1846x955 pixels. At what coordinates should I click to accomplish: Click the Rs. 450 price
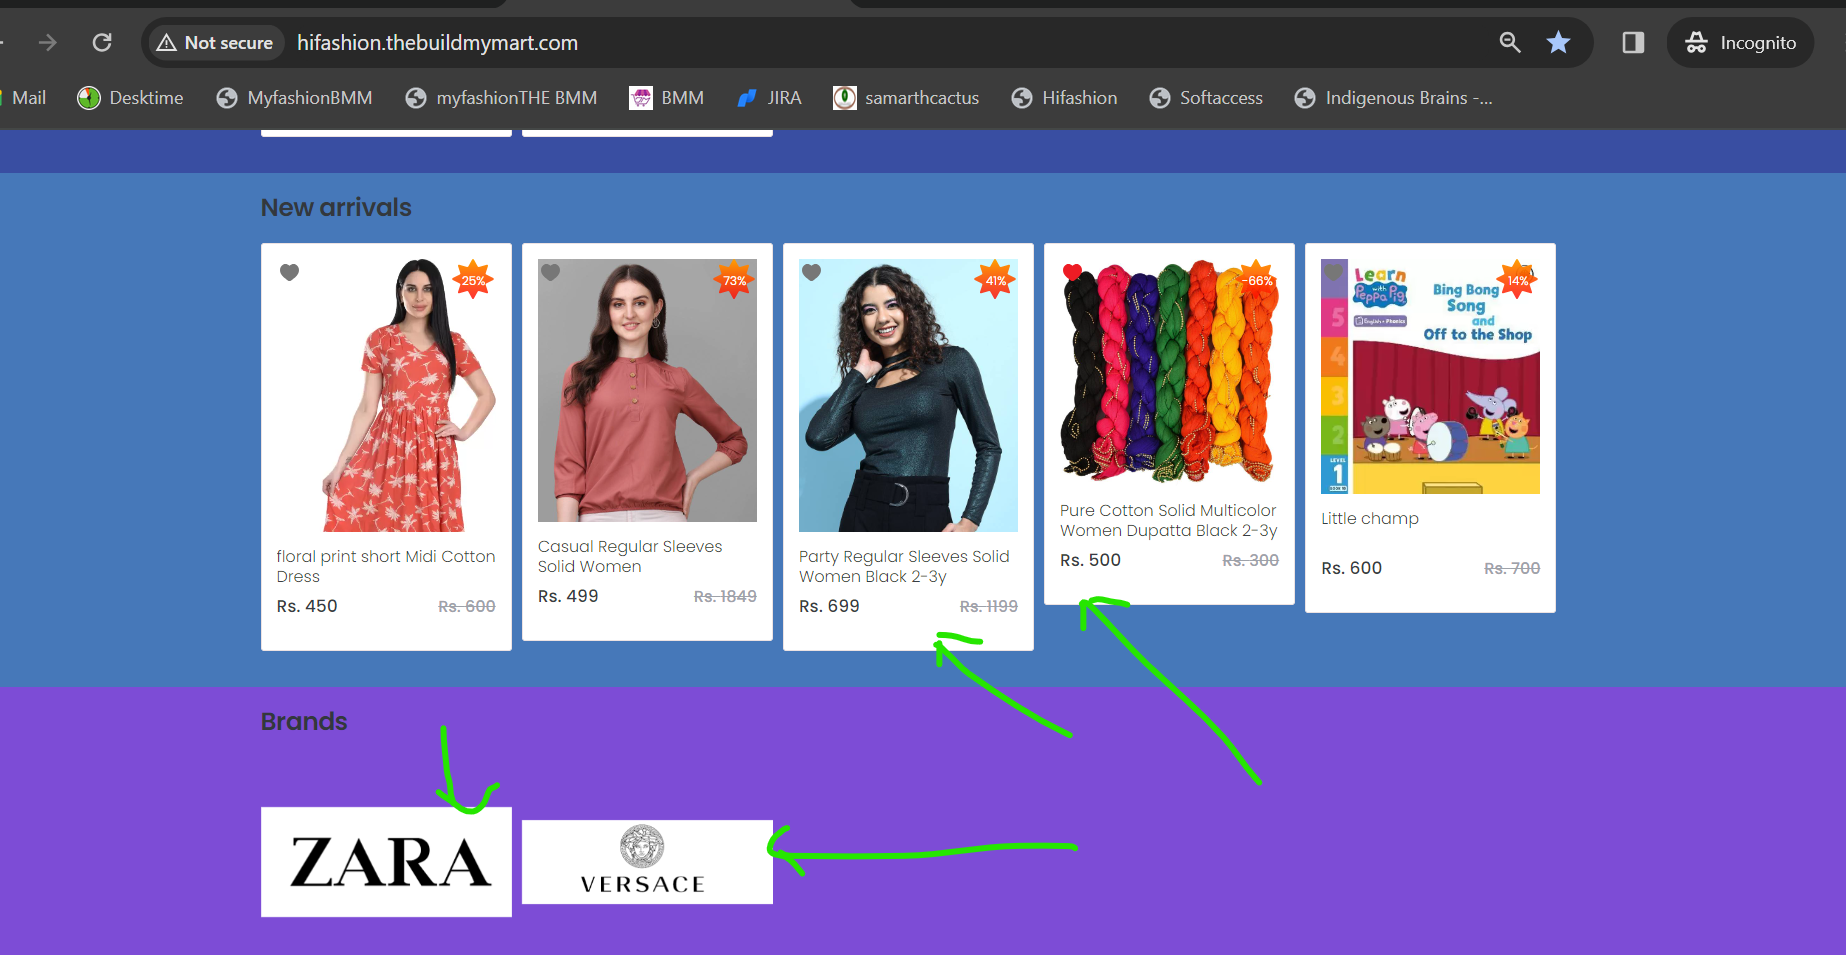point(307,606)
